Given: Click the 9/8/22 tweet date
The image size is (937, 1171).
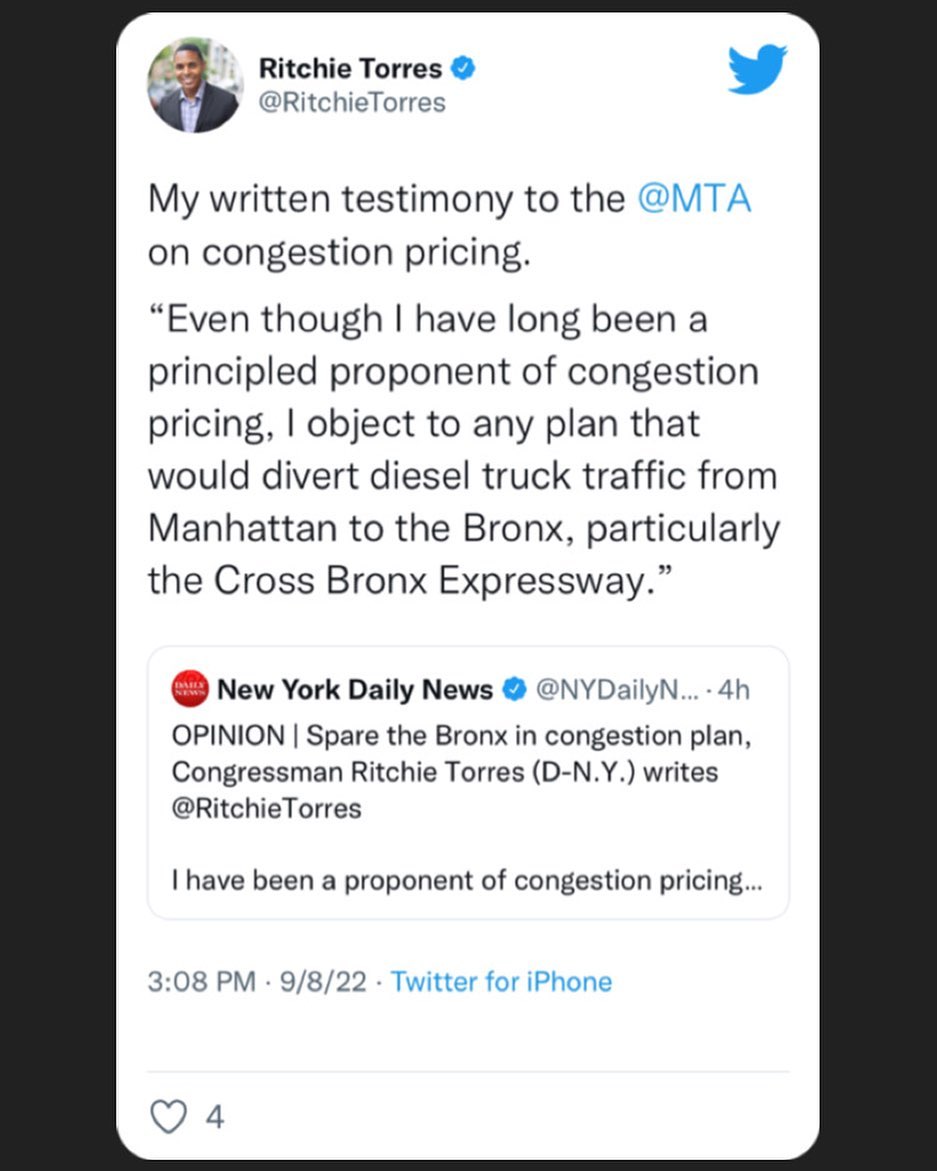Looking at the screenshot, I should (x=323, y=981).
